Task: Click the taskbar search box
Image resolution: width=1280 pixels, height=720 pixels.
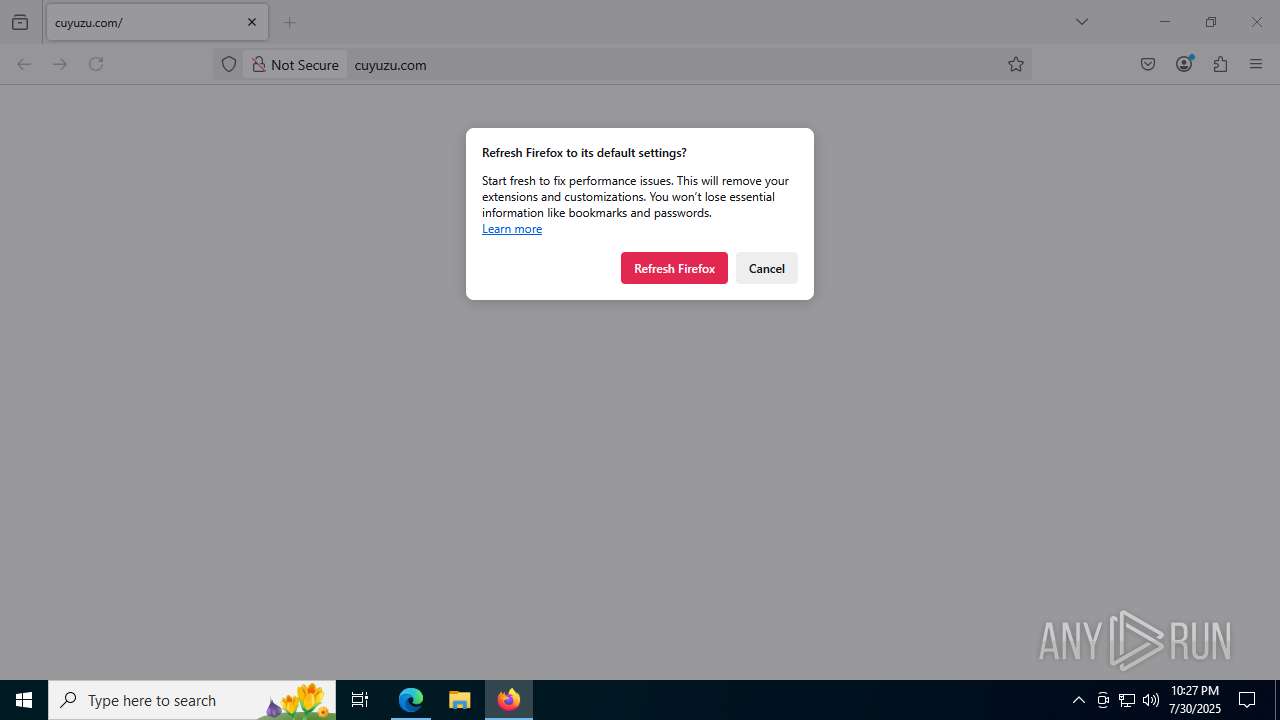Action: pos(192,700)
